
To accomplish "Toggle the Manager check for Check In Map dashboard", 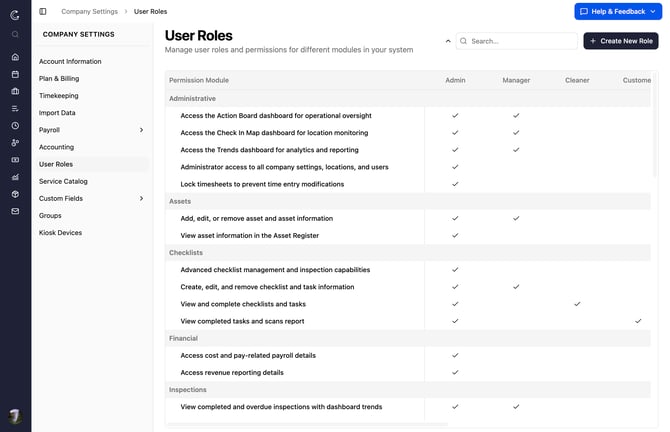I will tap(516, 132).
